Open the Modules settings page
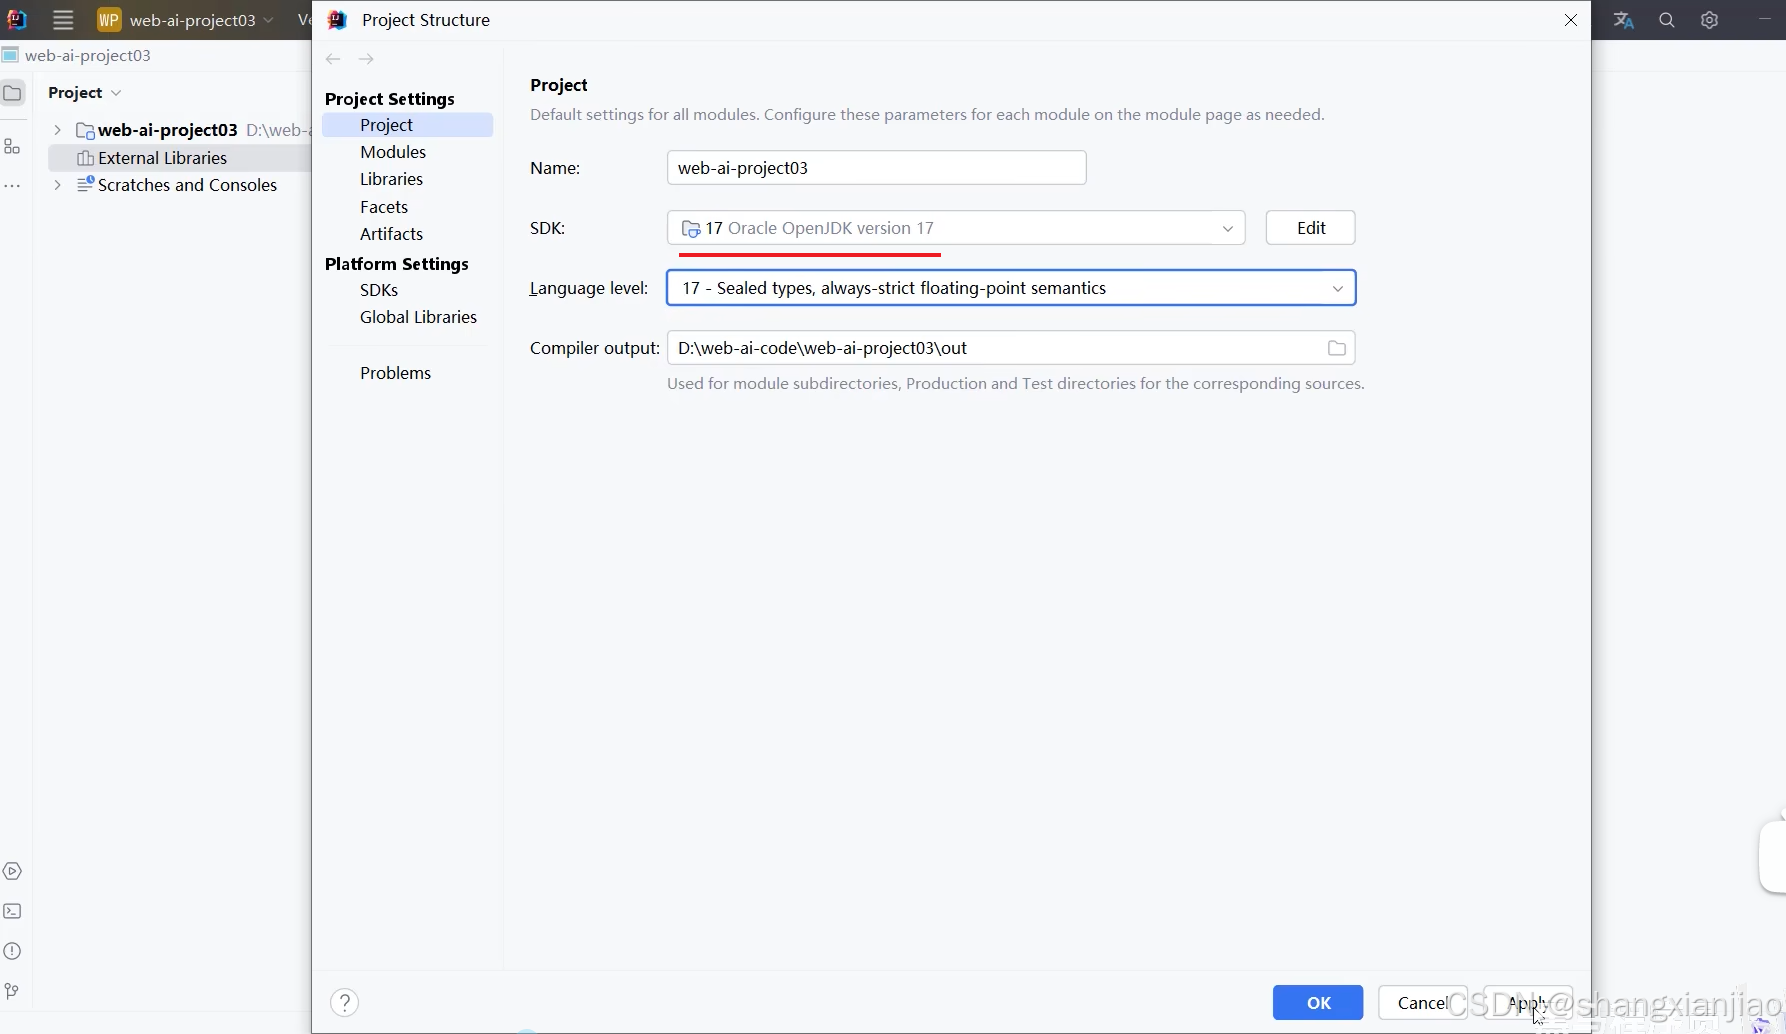 click(393, 152)
